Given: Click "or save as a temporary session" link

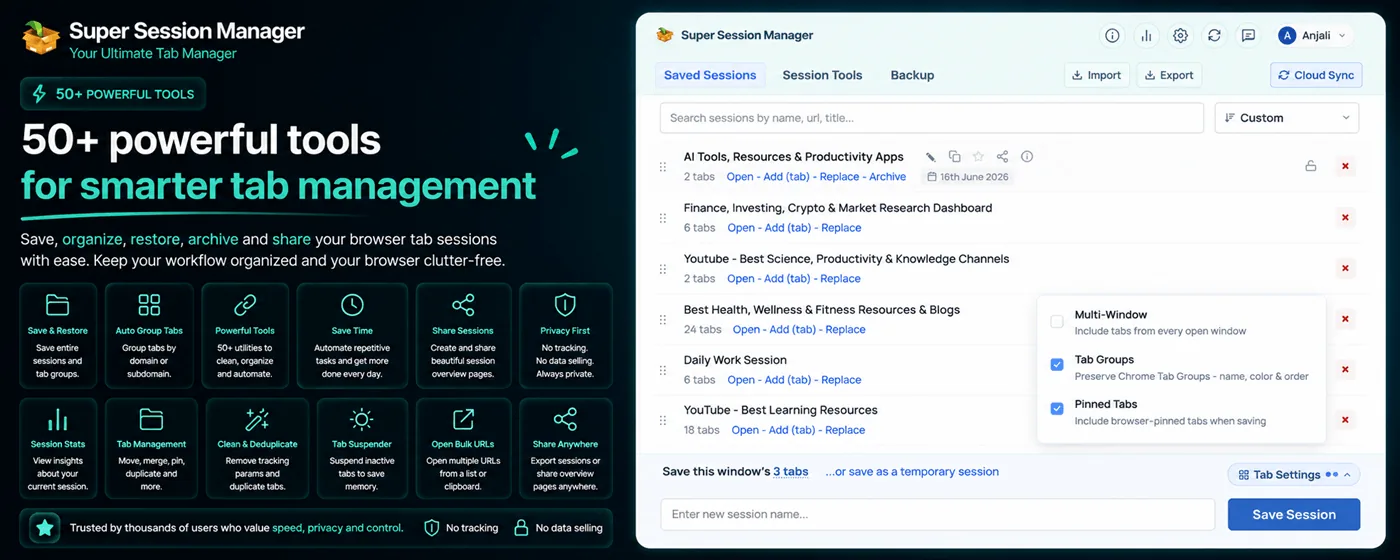Looking at the screenshot, I should [x=912, y=472].
